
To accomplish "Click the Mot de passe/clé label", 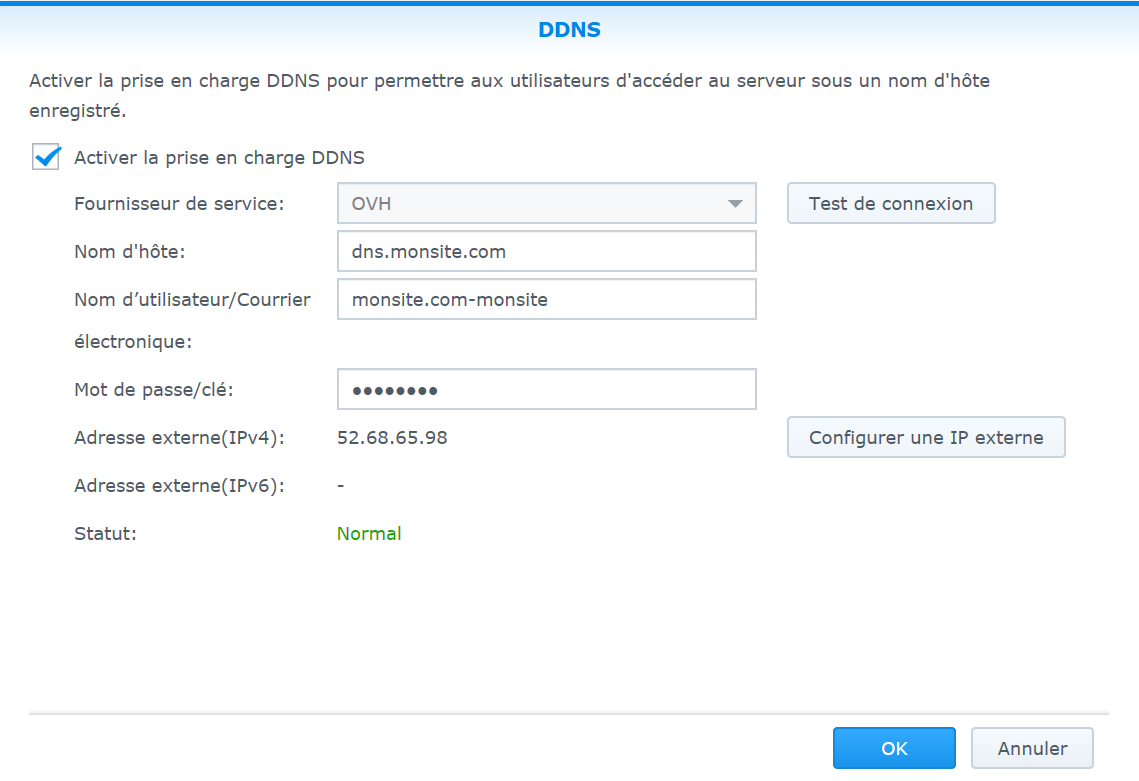I will tap(154, 390).
